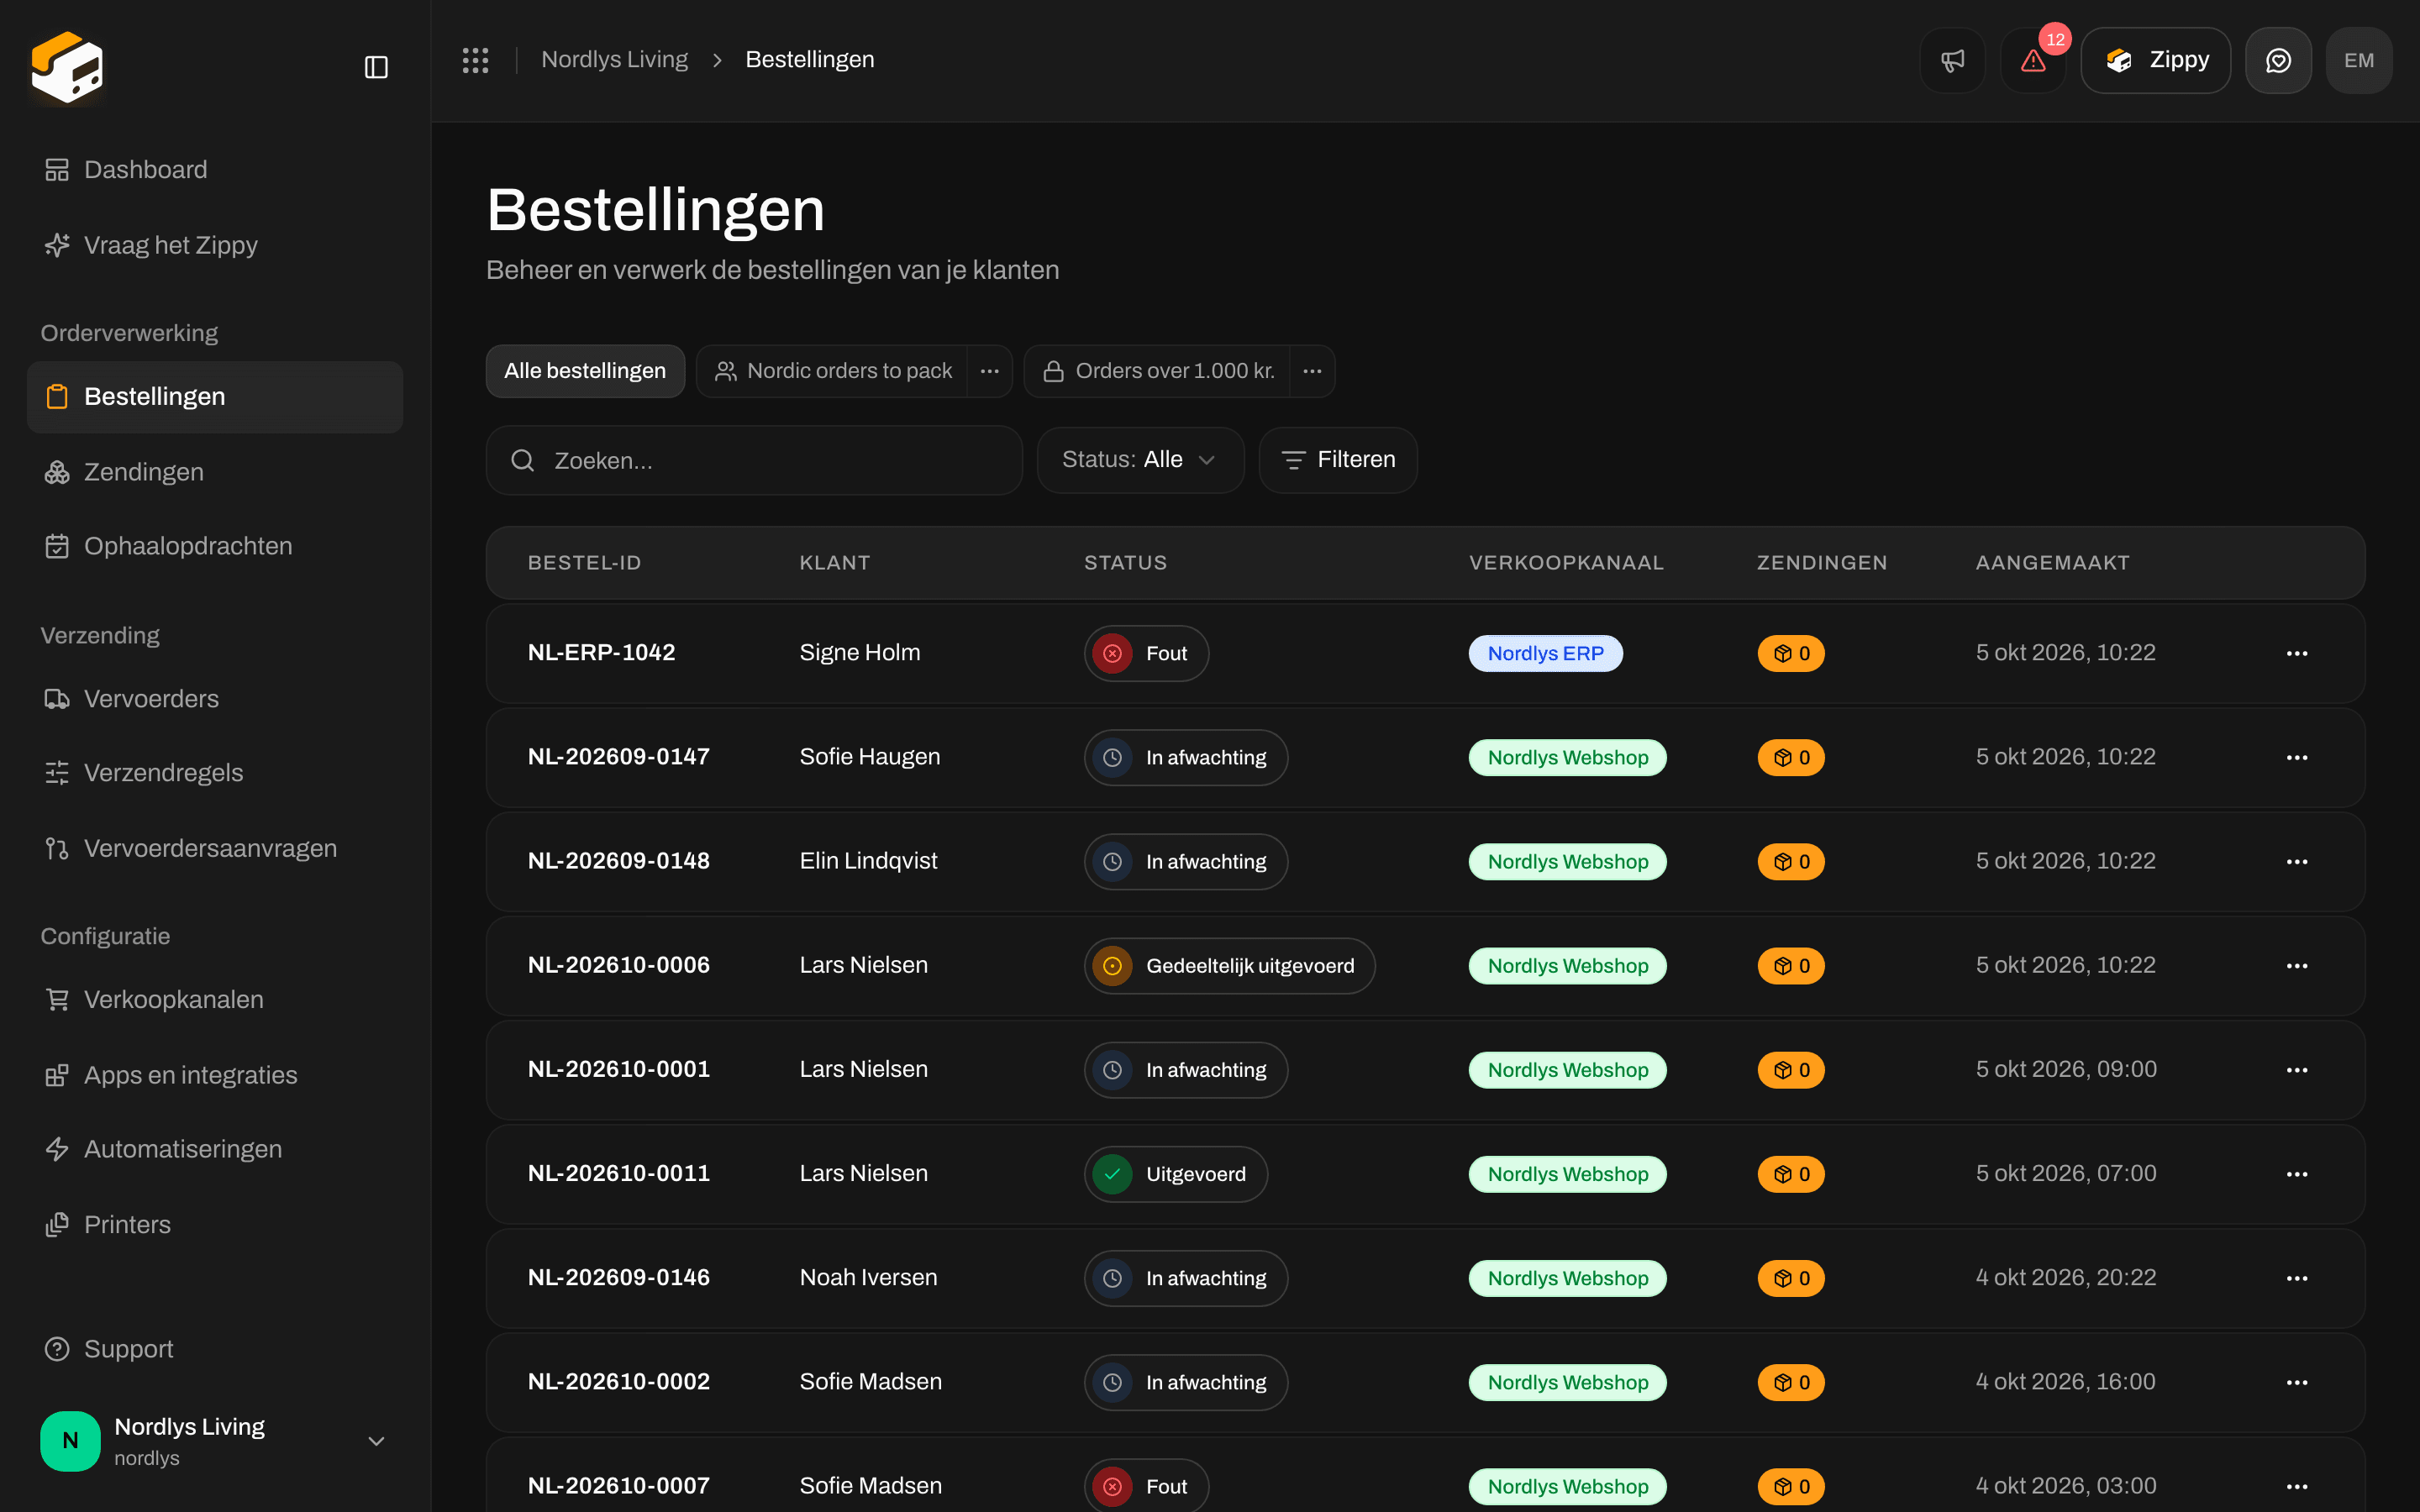The width and height of the screenshot is (2420, 1512).
Task: Open actions menu for NL-202610-0007
Action: 2297,1485
